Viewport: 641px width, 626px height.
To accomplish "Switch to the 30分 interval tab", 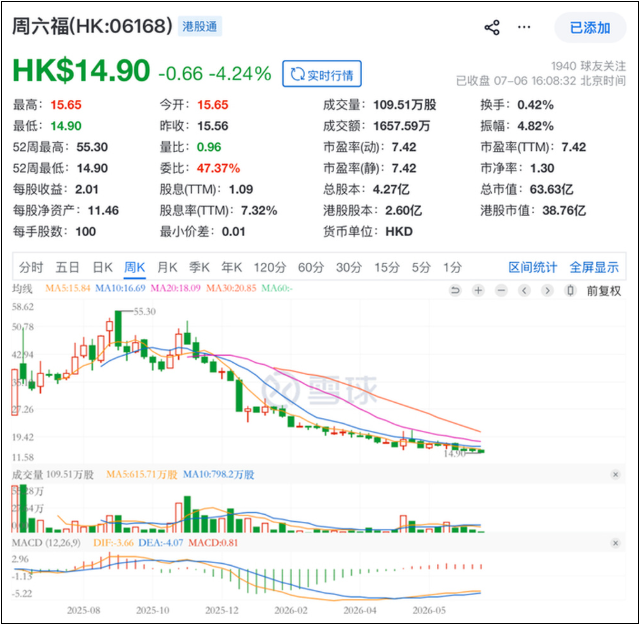I will [x=349, y=267].
